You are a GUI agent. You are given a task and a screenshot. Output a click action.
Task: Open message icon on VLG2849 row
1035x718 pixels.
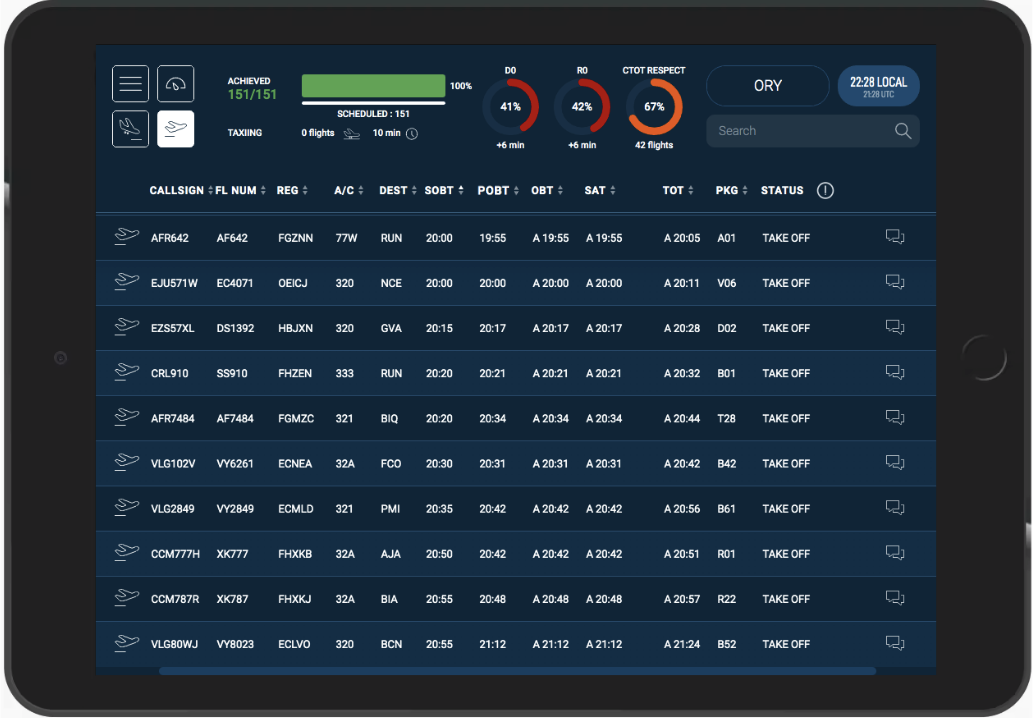pos(895,508)
